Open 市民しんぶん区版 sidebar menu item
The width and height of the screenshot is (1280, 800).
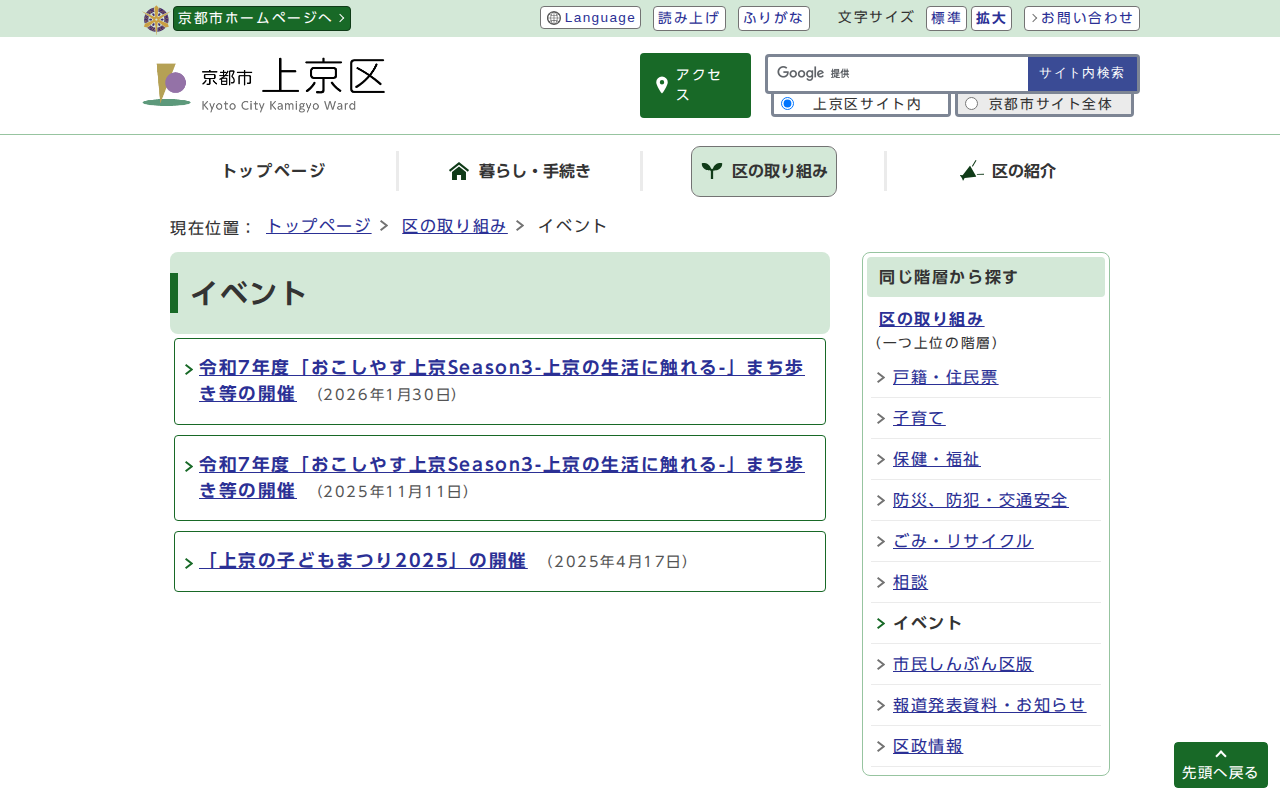tap(962, 664)
